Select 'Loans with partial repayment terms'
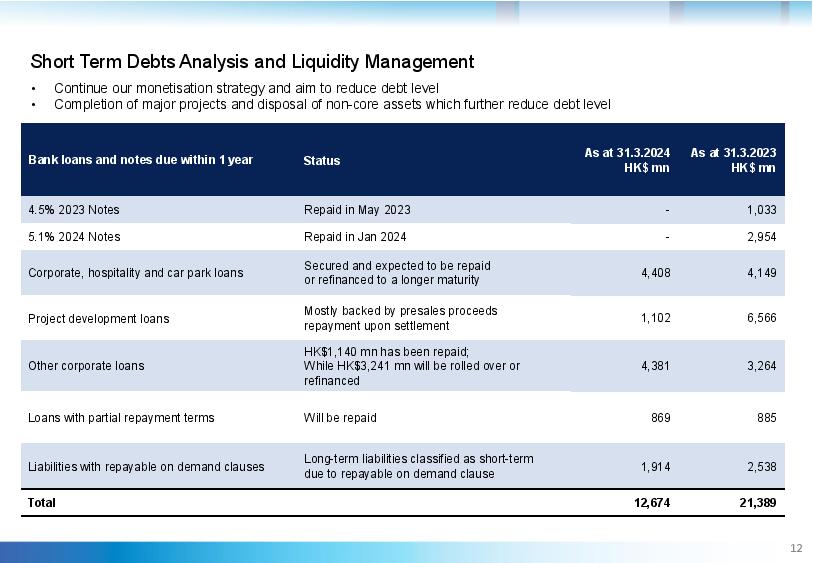Viewport: 813px width, 563px height. point(121,418)
